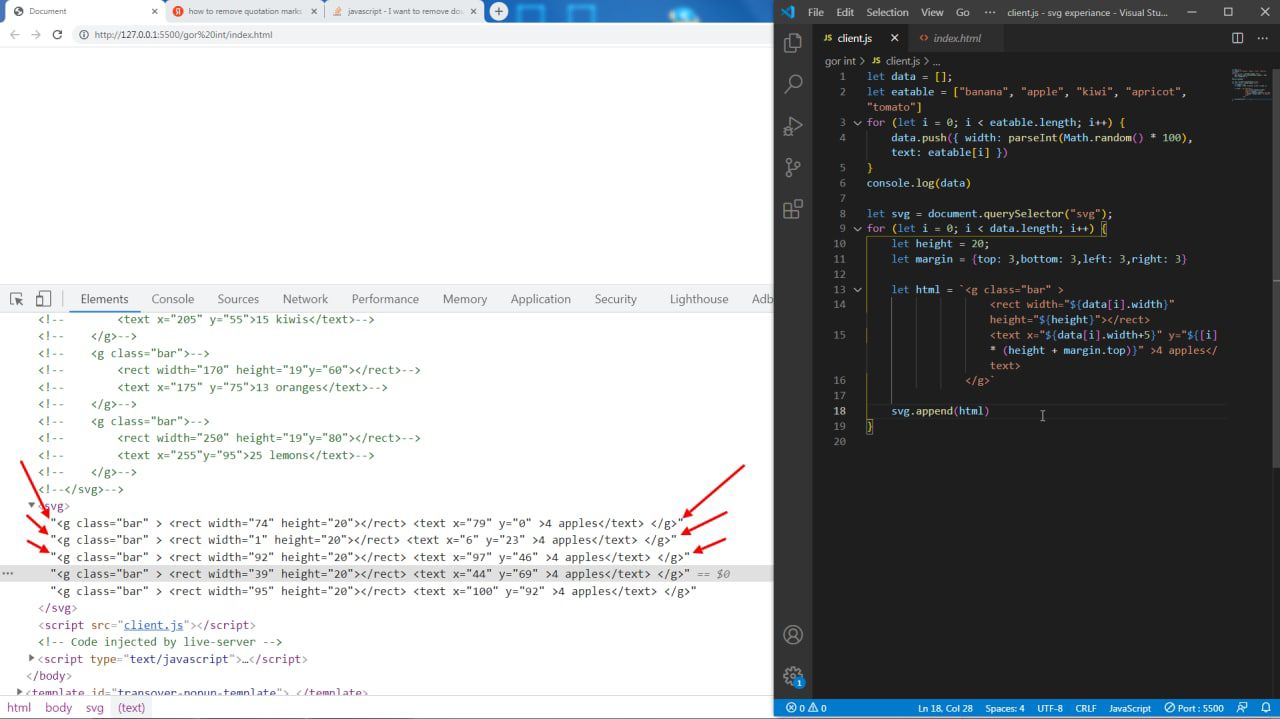The image size is (1280, 719).
Task: Select the width="39" text row in Elements
Action: tap(386, 574)
